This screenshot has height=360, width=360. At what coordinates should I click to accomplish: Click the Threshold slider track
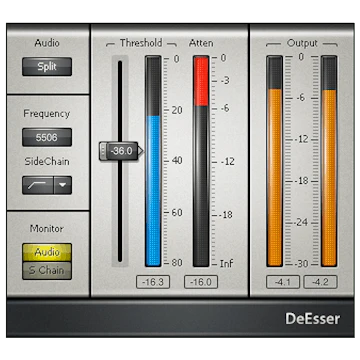[x=120, y=161]
